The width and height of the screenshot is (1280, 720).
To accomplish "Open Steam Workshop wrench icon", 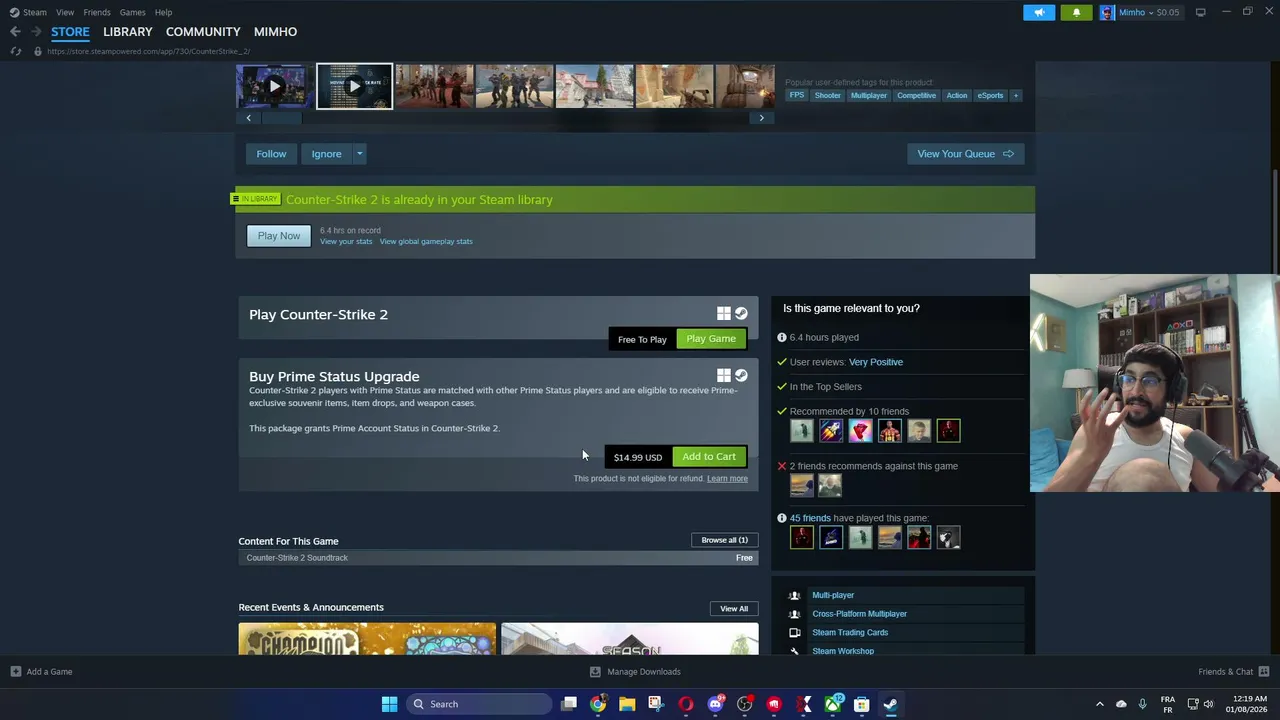I will pyautogui.click(x=795, y=651).
